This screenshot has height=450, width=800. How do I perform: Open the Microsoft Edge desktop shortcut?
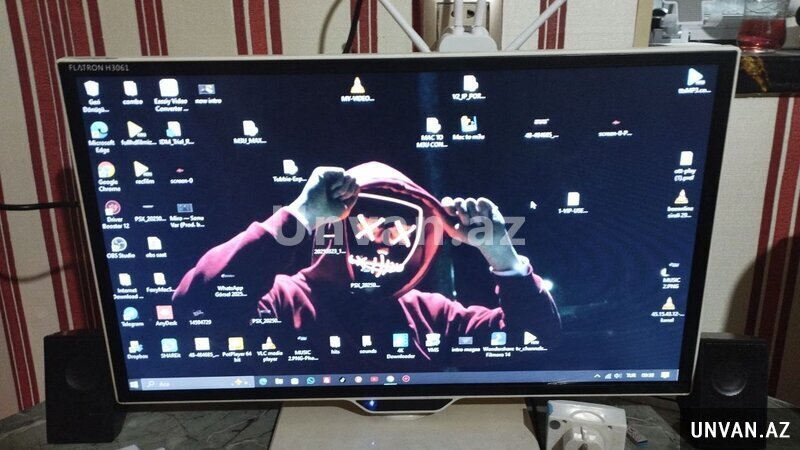(x=100, y=137)
